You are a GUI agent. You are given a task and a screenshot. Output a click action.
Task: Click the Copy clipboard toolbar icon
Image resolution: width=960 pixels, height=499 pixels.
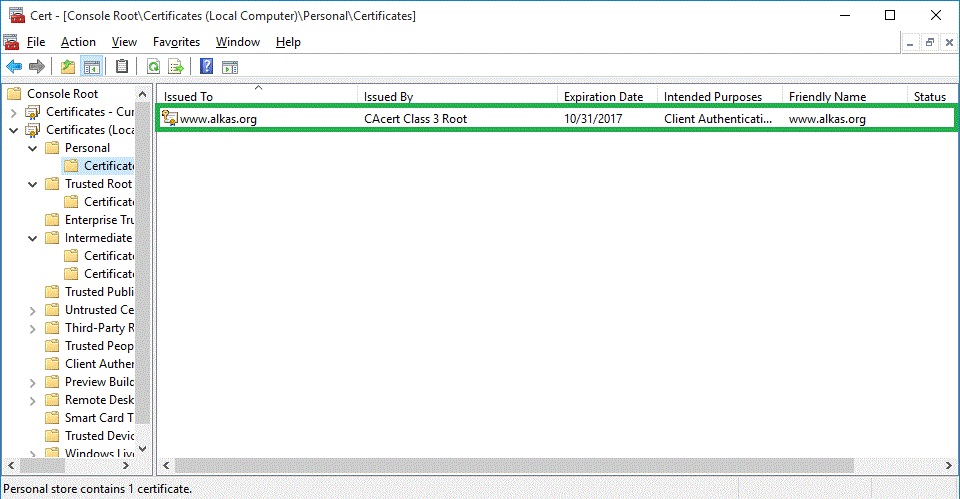click(122, 67)
